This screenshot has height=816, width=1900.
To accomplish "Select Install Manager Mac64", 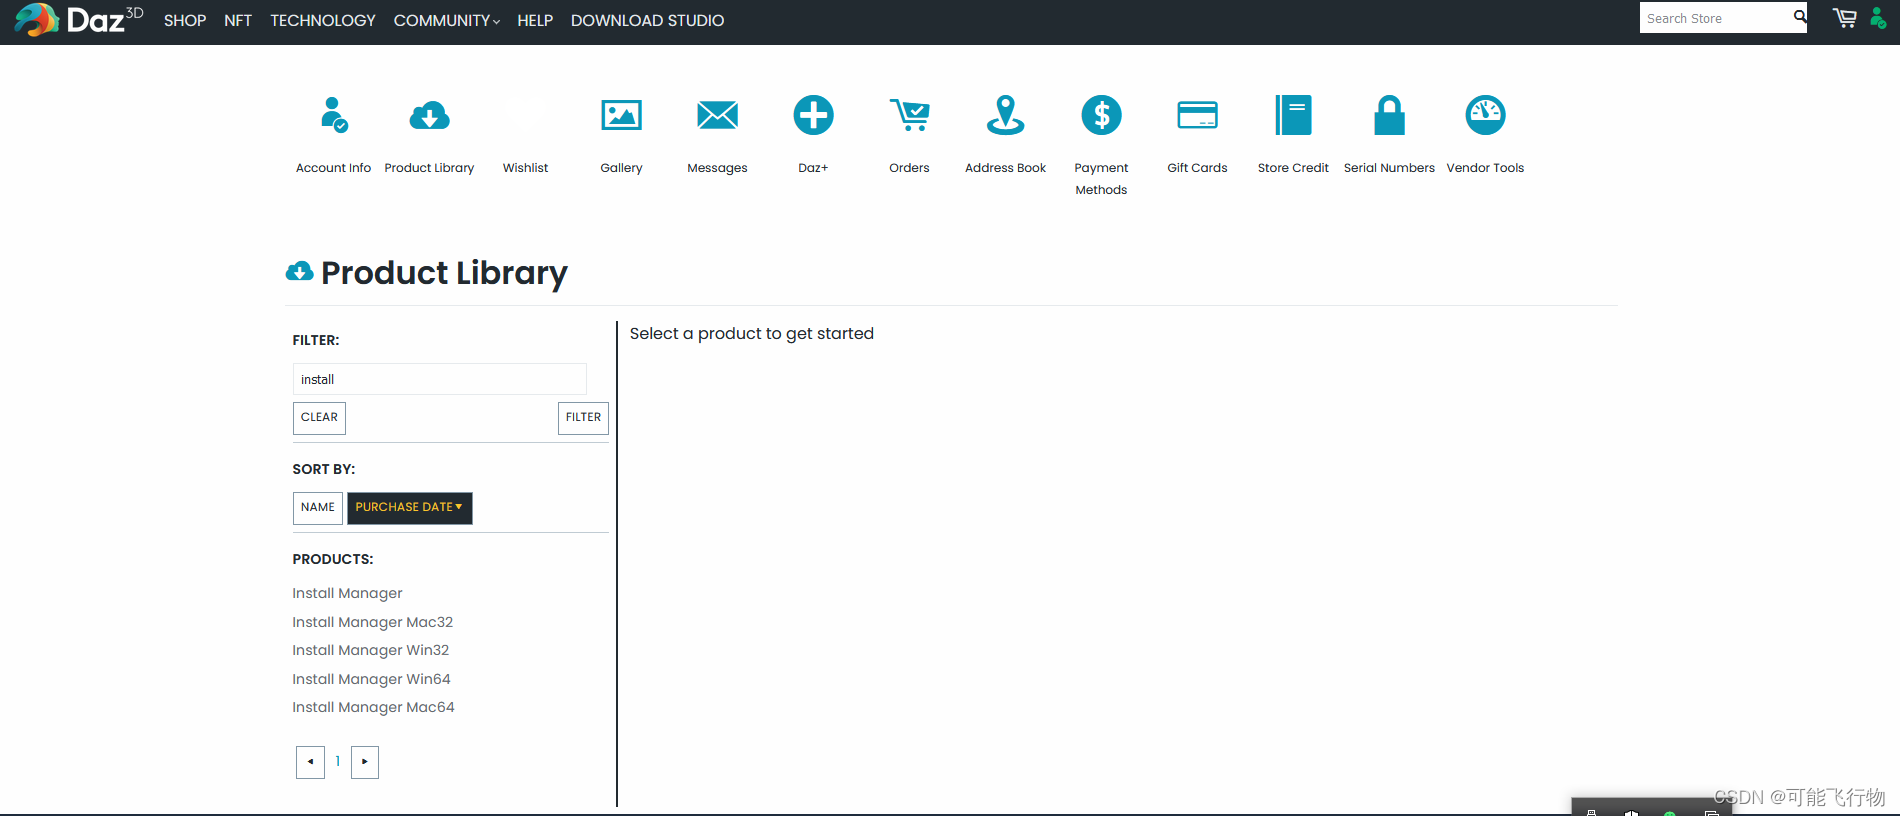I will pyautogui.click(x=373, y=707).
